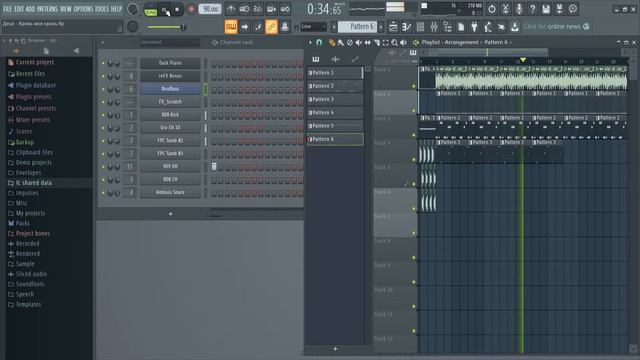
Task: Toggle typing keyboard to piano icon
Action: [231, 27]
